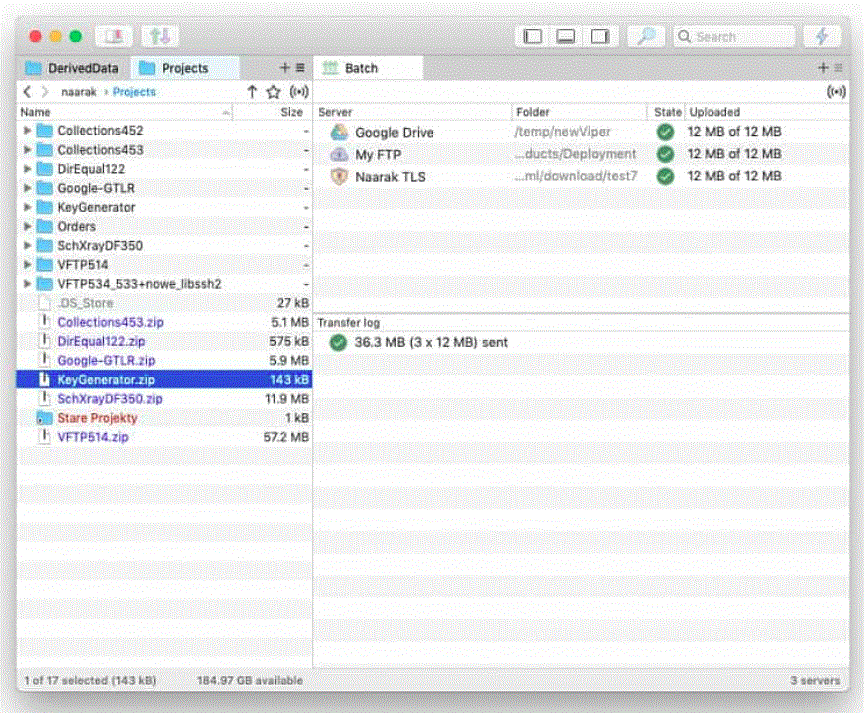The image size is (864, 713).
Task: Toggle the bottom panel layout button
Action: click(x=566, y=36)
